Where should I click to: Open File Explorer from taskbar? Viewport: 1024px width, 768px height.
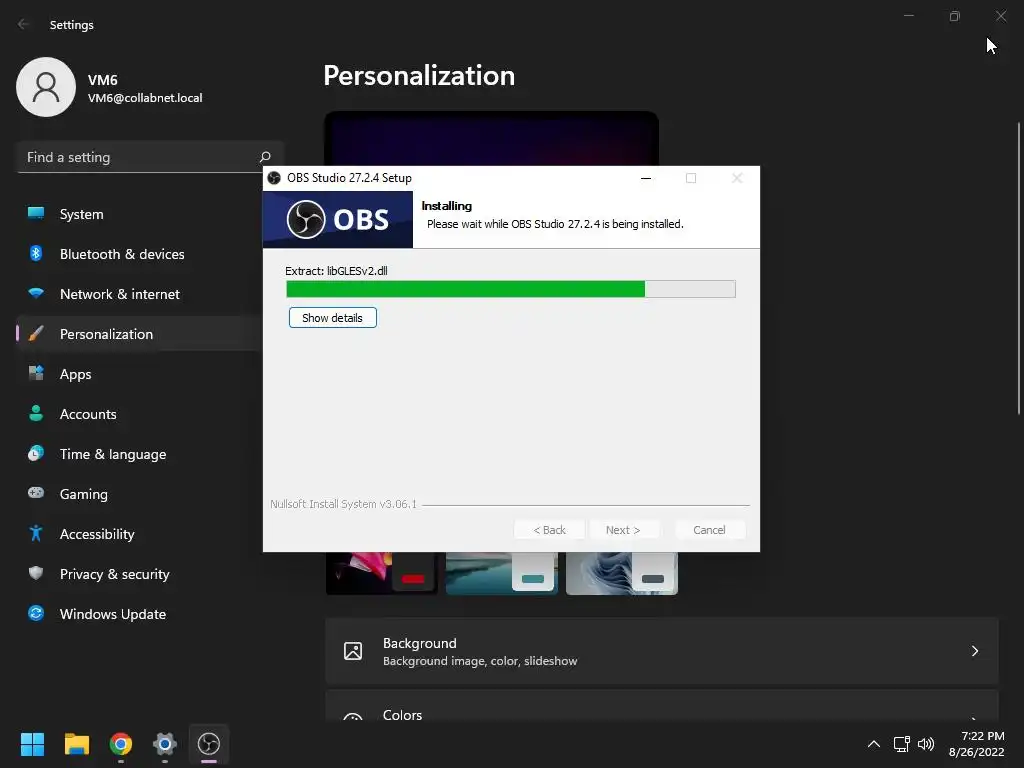click(x=76, y=744)
